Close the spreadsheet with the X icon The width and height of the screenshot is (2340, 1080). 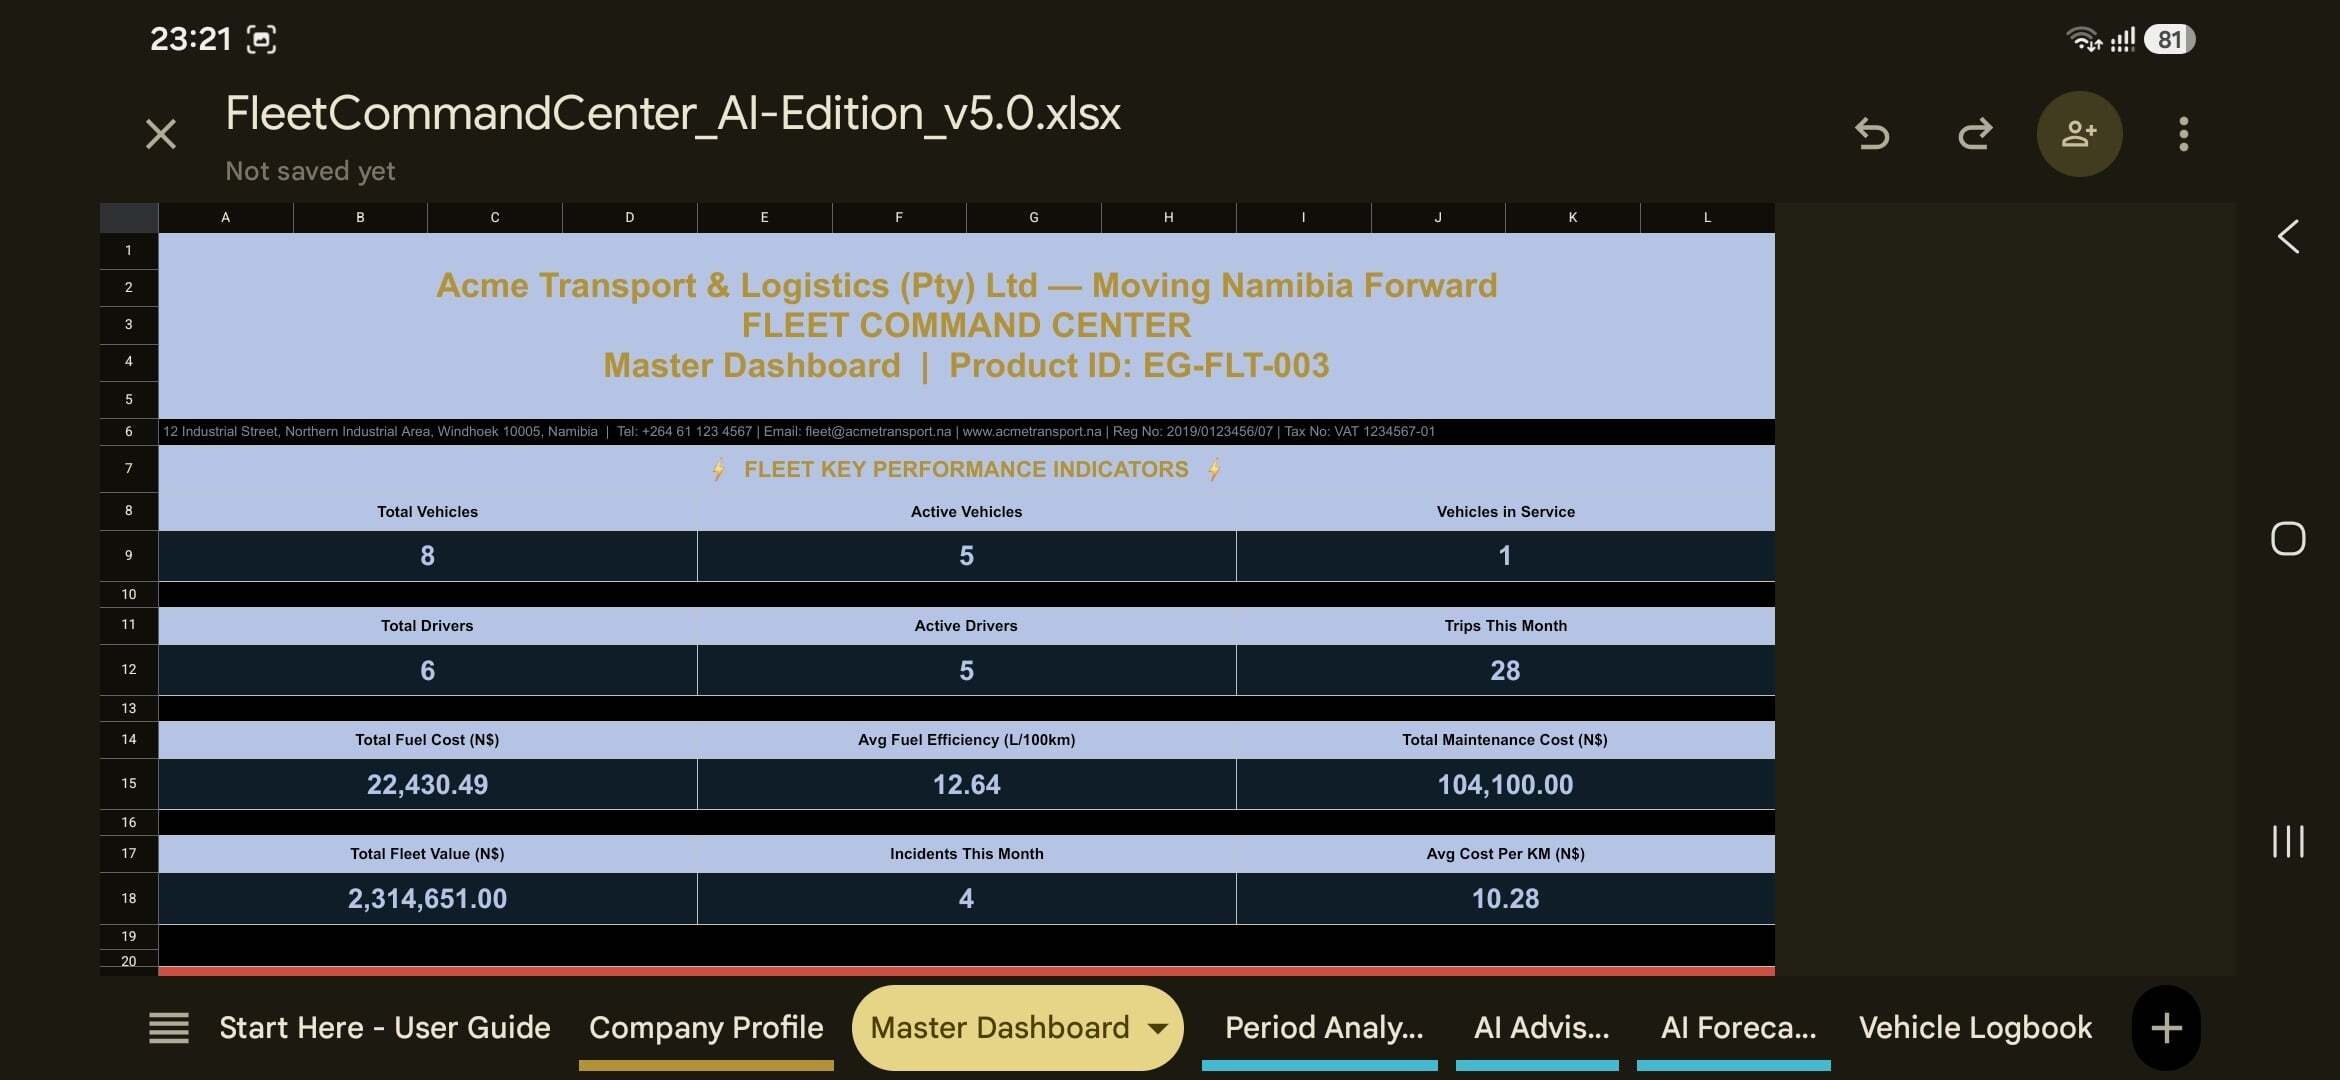(160, 134)
